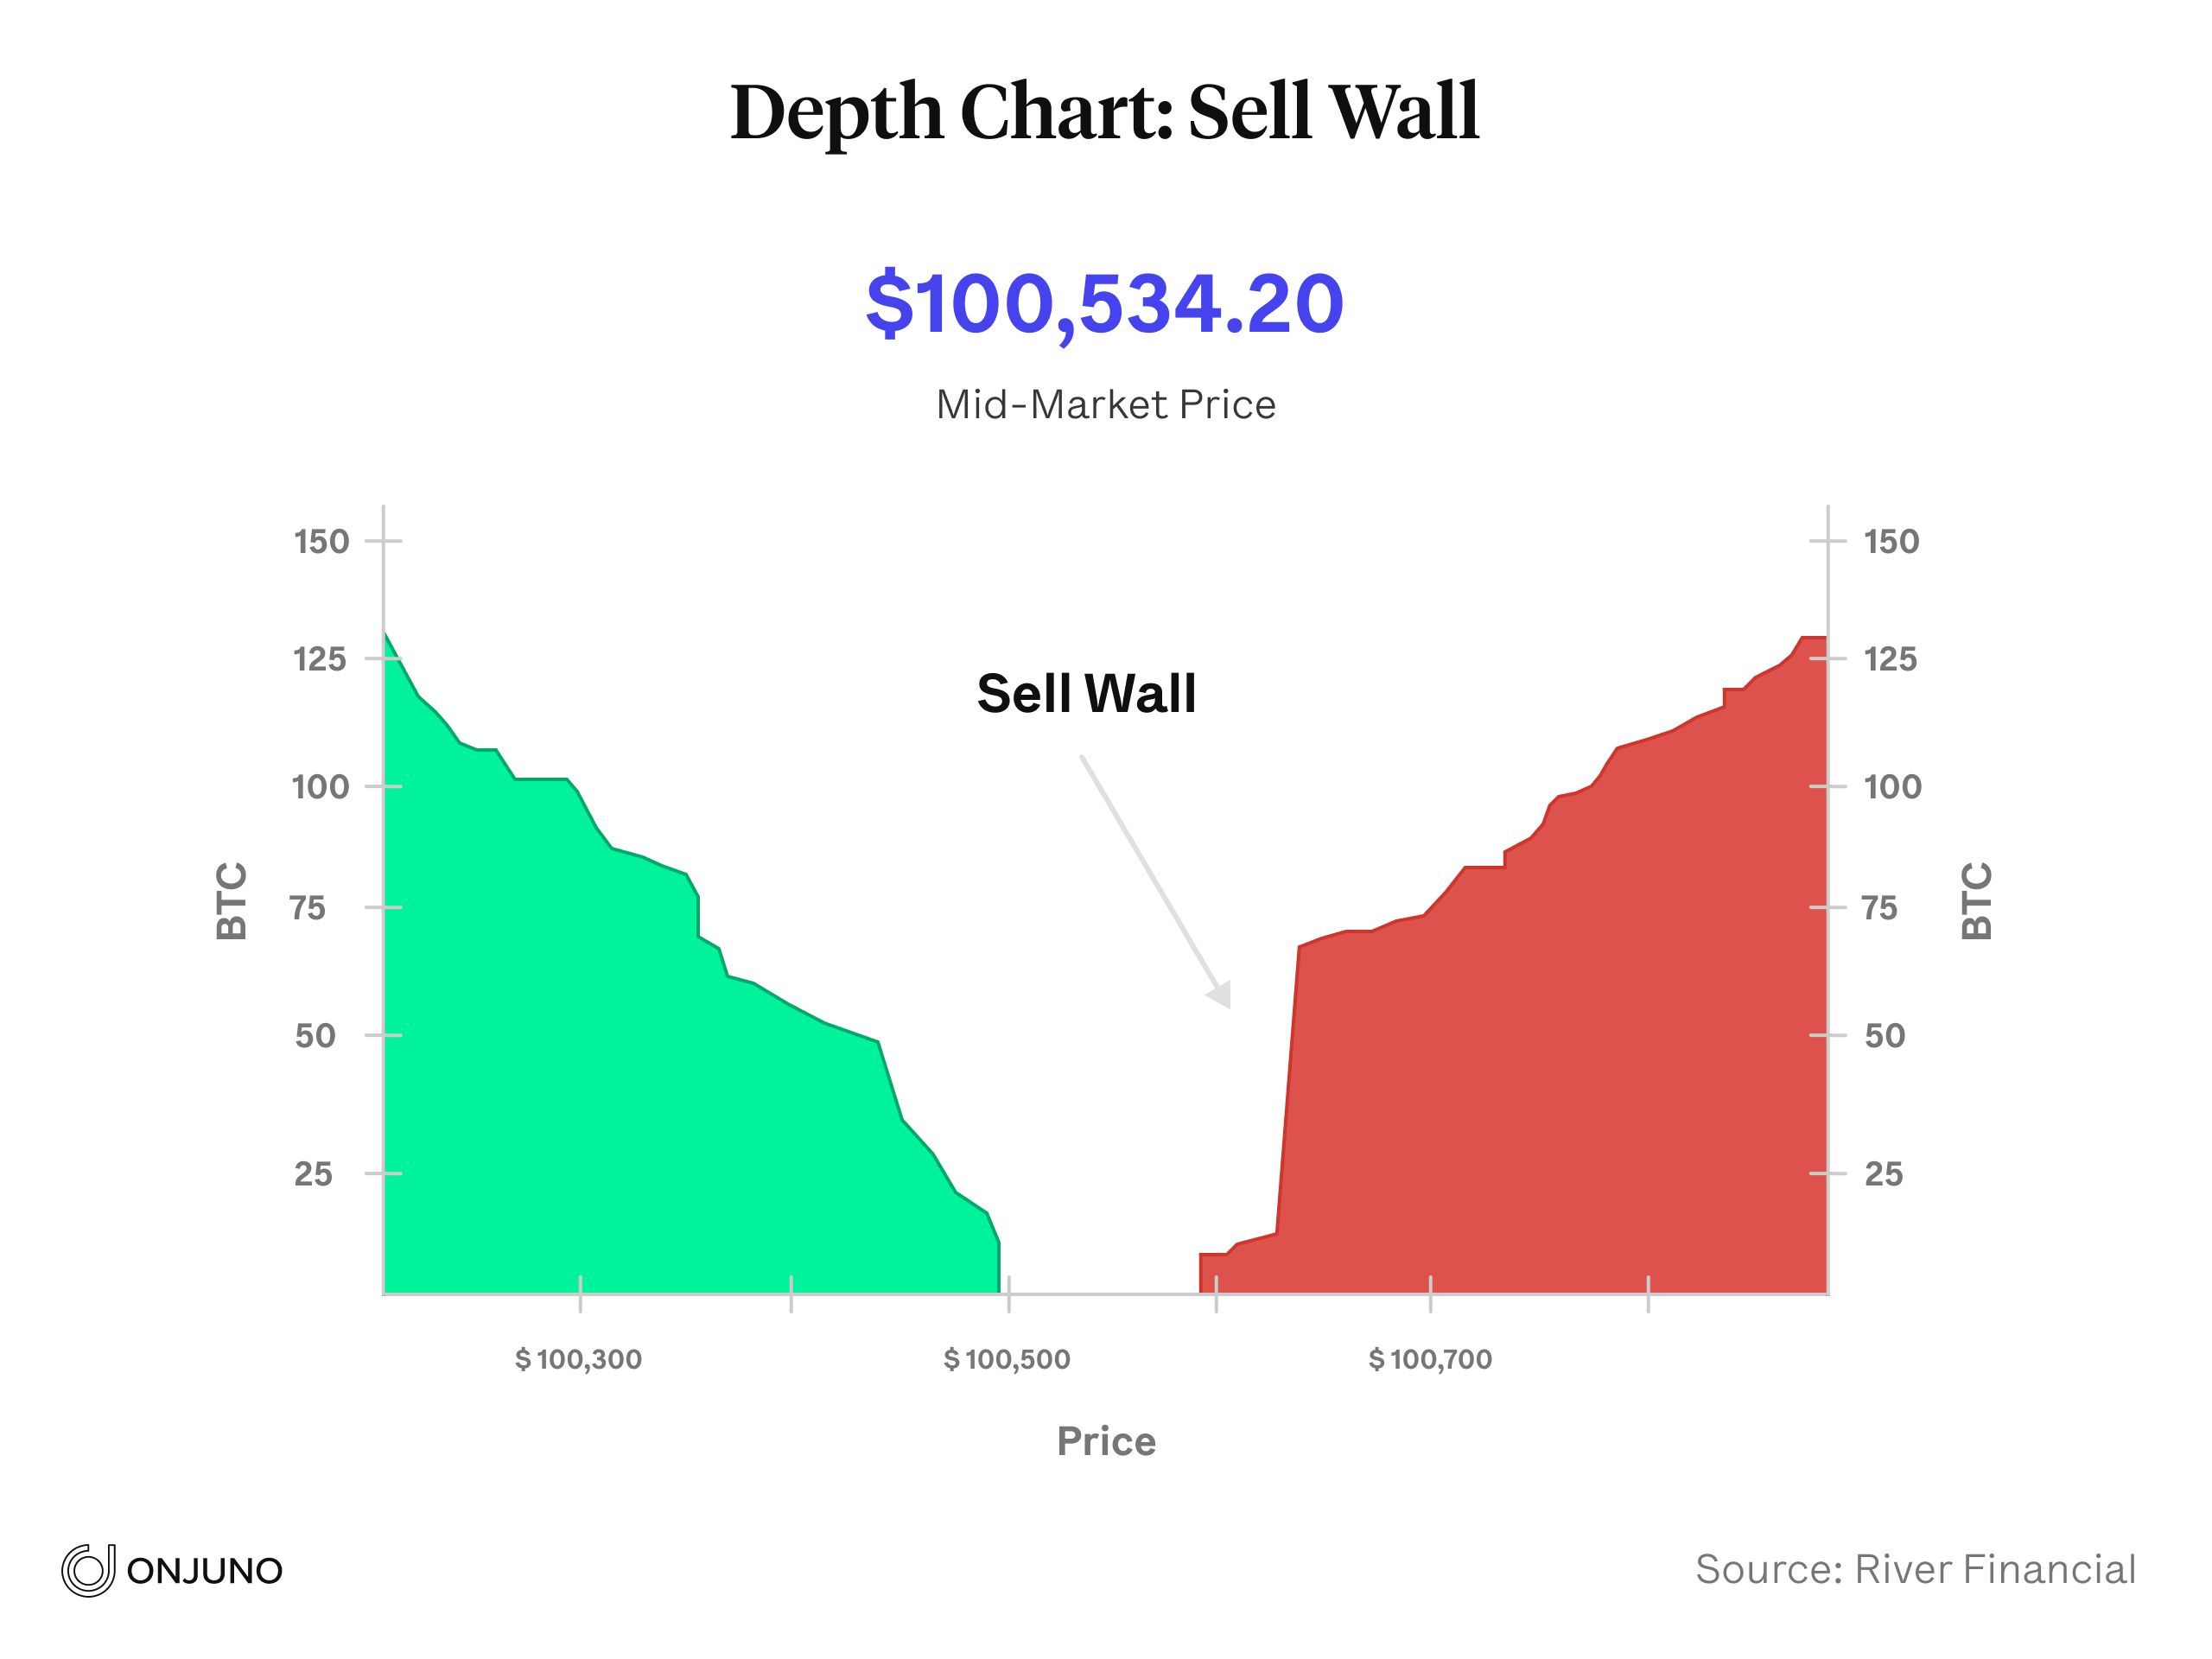The width and height of the screenshot is (2212, 1659).
Task: Select the Mid-Market Price caption
Action: click(x=1105, y=405)
